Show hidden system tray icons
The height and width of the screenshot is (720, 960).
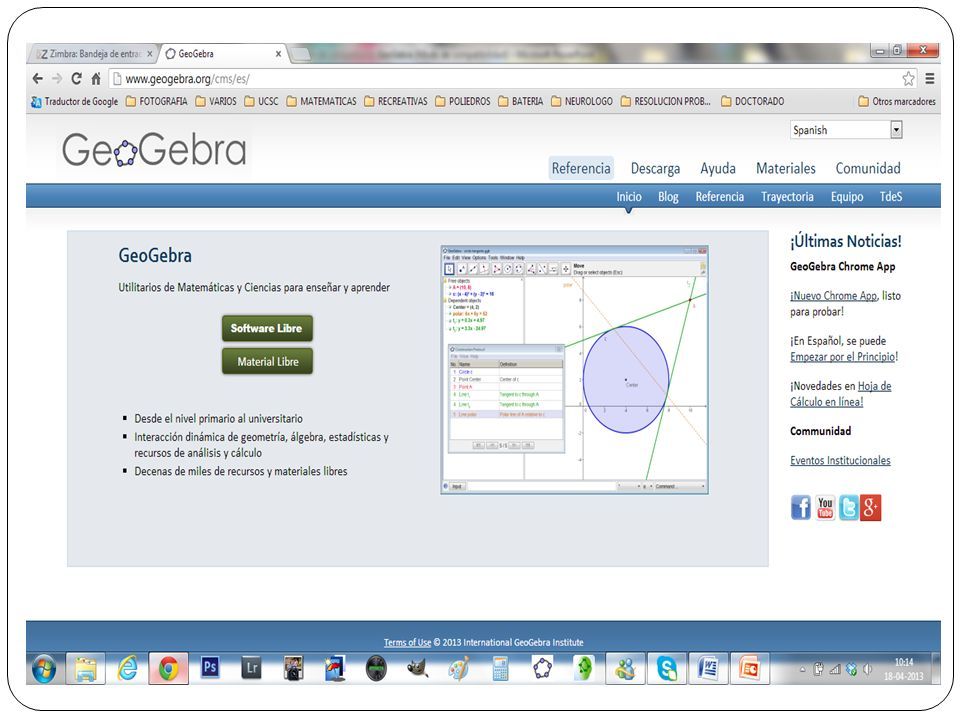tap(803, 669)
